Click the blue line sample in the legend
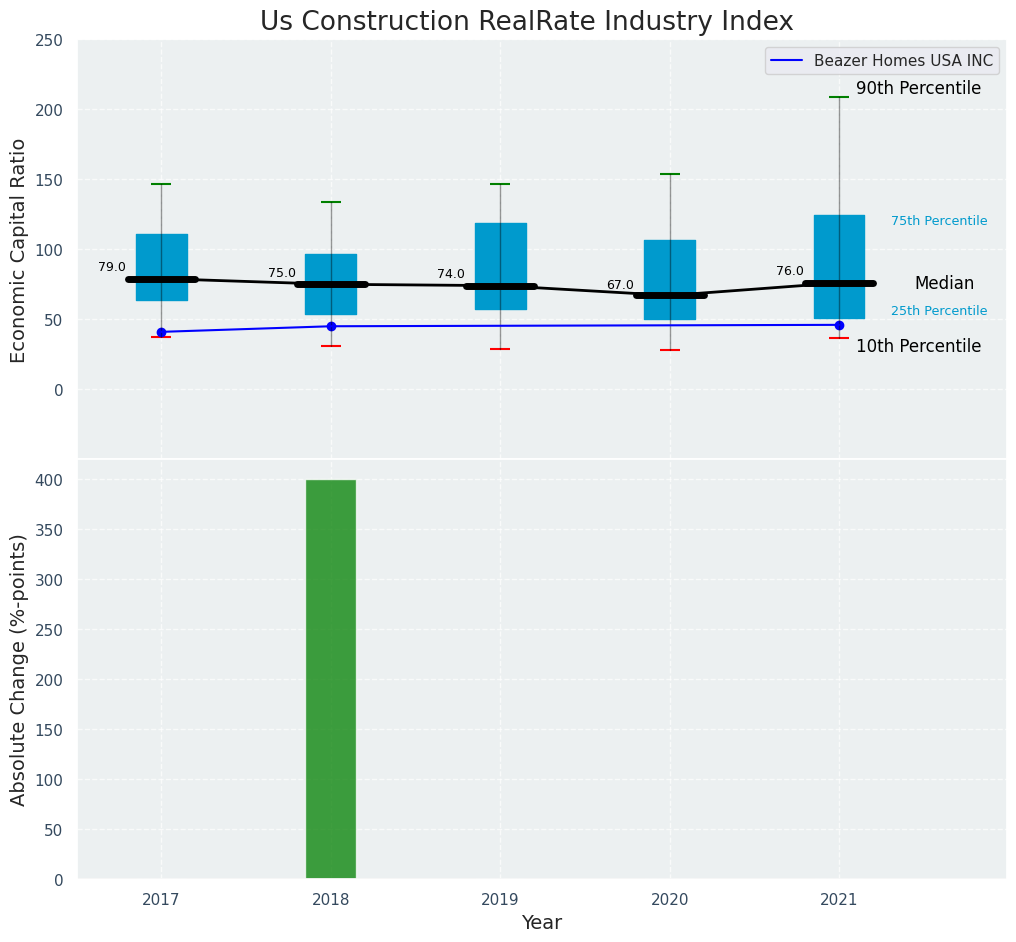 (788, 61)
